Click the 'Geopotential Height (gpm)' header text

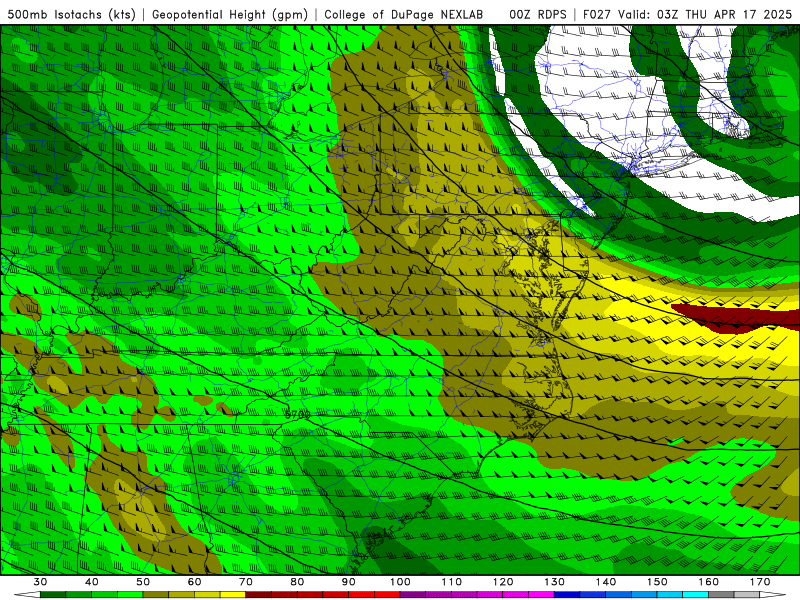(x=230, y=14)
